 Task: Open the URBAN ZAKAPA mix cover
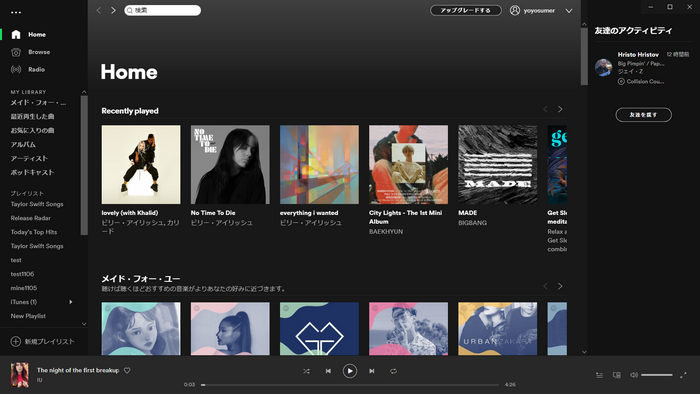coord(498,329)
